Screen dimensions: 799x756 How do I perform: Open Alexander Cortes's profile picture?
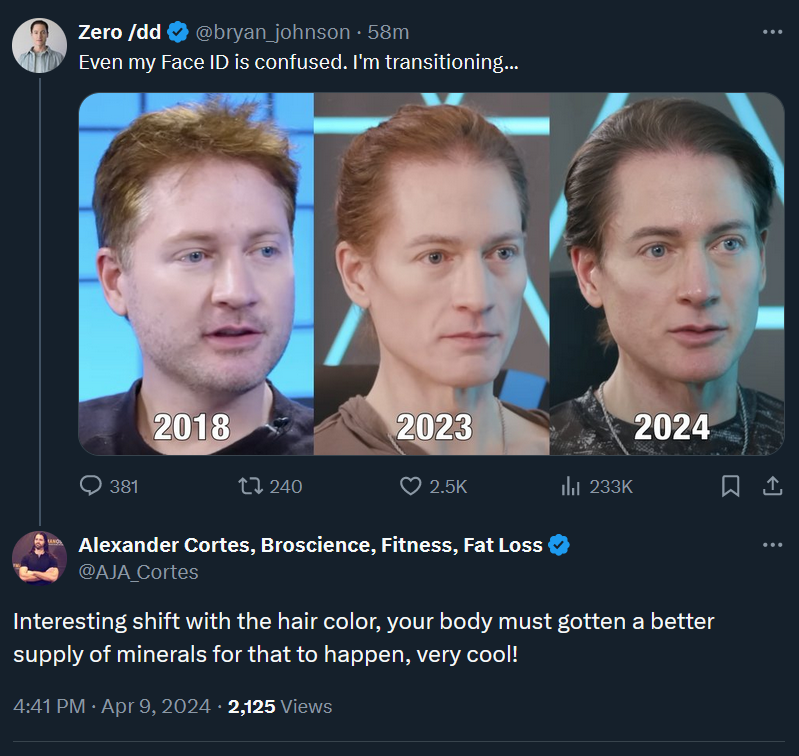coord(39,558)
